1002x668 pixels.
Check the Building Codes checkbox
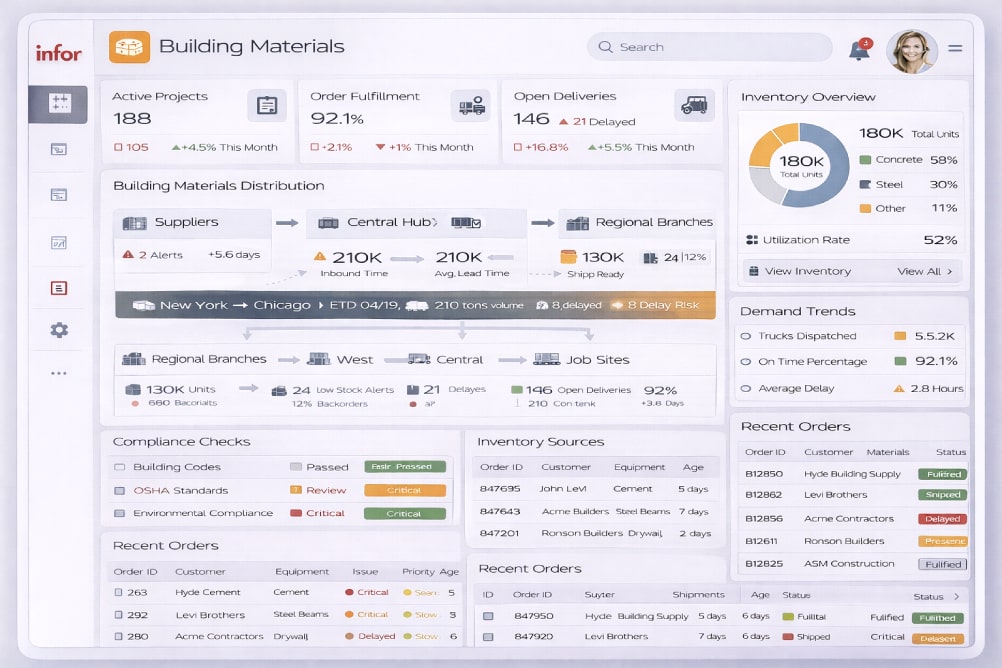coord(120,467)
